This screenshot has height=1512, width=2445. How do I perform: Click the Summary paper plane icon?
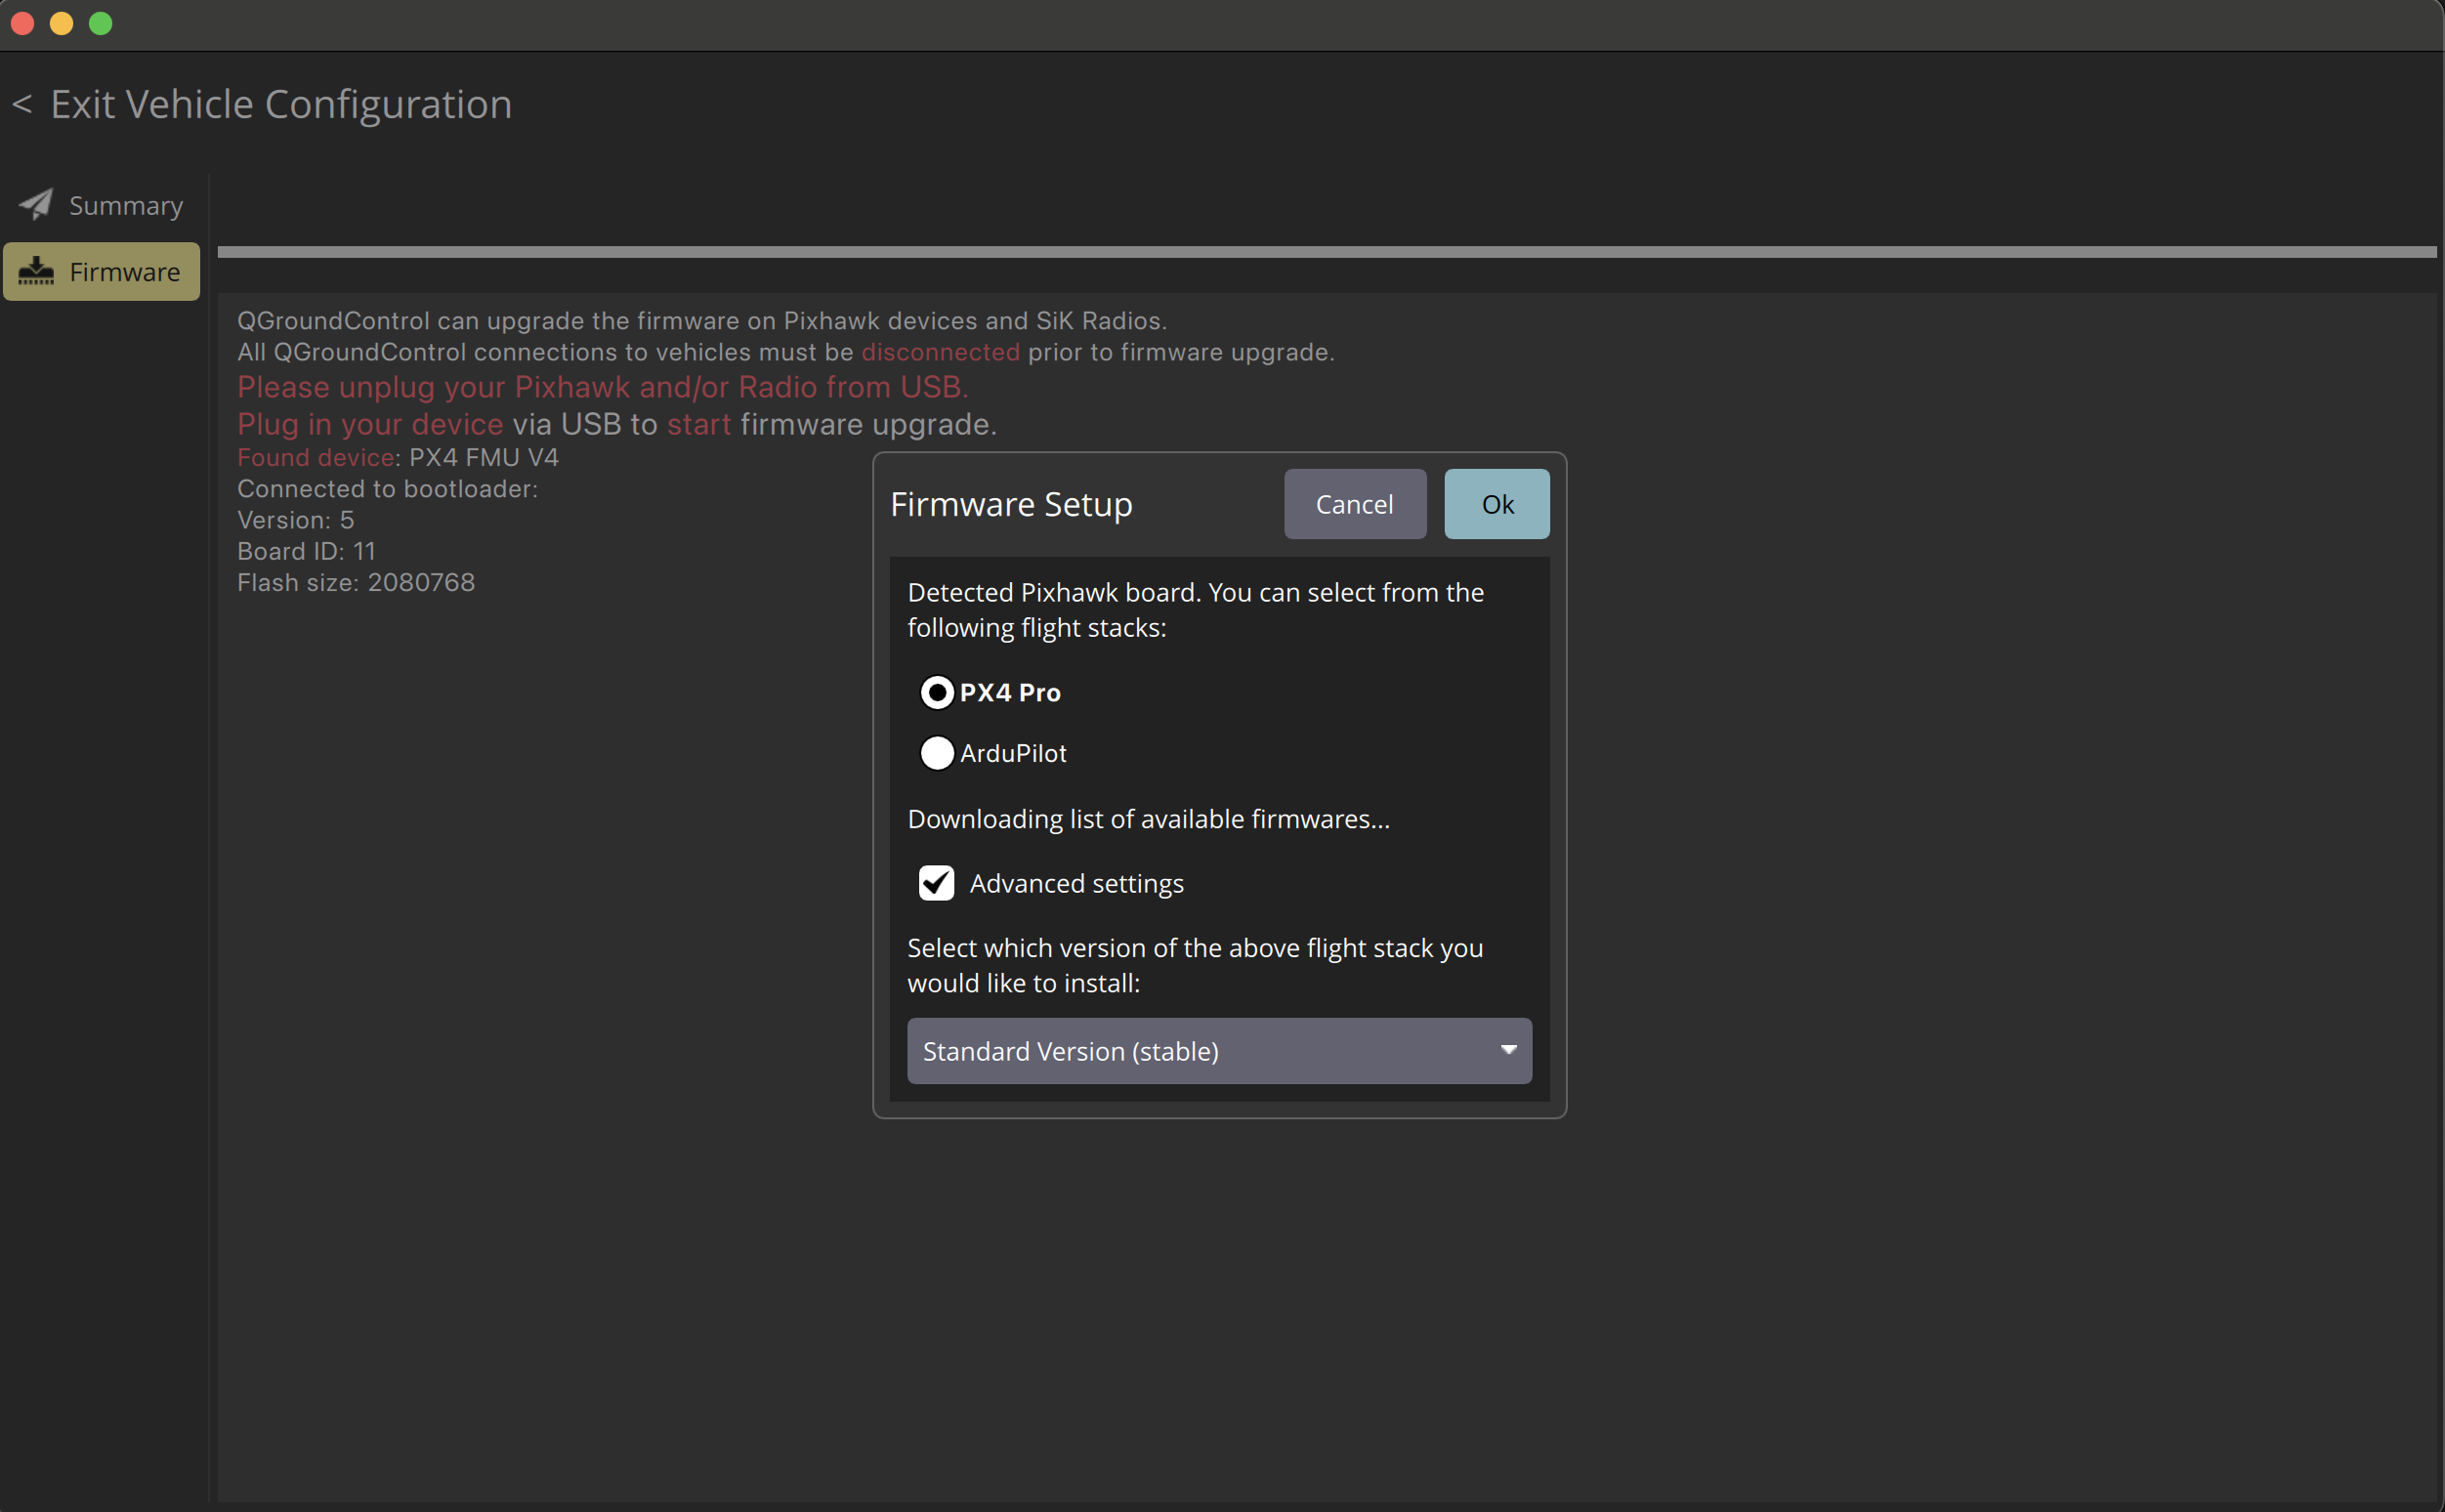click(36, 204)
